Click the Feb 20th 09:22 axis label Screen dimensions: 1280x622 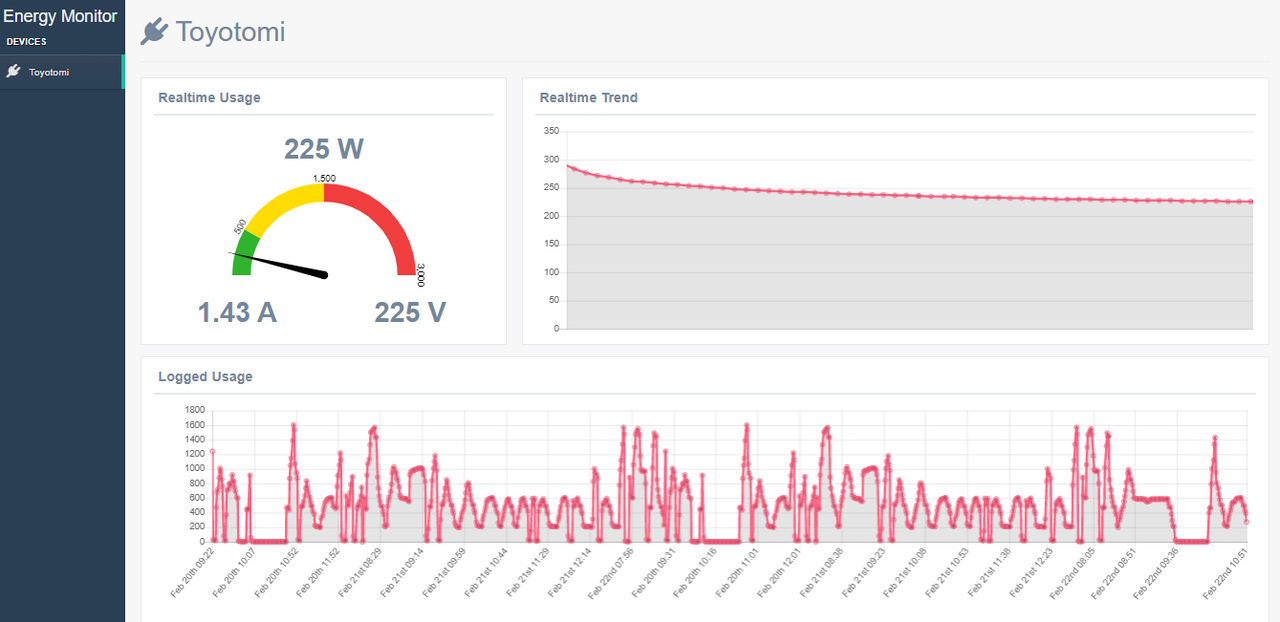tap(192, 572)
